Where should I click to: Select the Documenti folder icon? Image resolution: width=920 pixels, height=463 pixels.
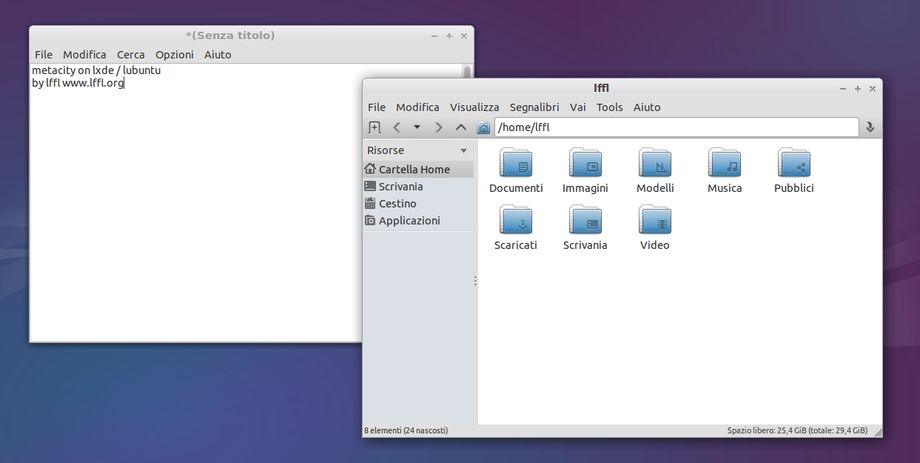pos(516,163)
